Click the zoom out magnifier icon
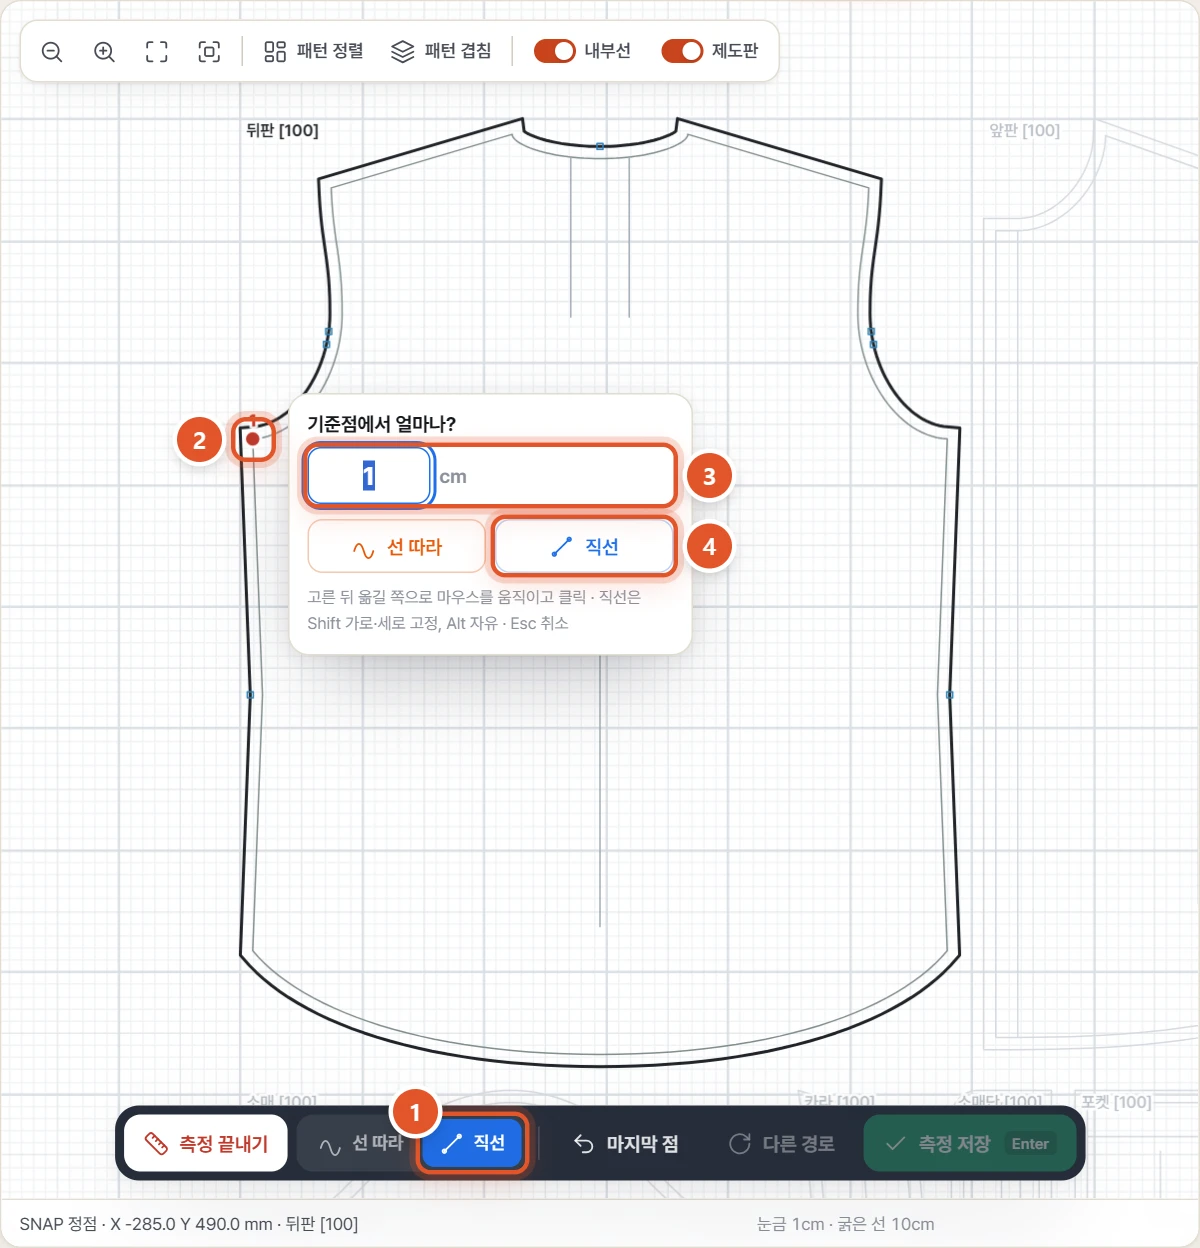The image size is (1200, 1248). click(52, 52)
